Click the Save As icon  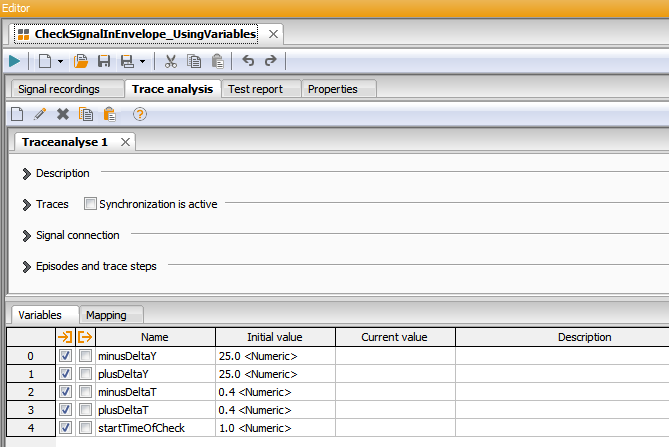point(127,61)
